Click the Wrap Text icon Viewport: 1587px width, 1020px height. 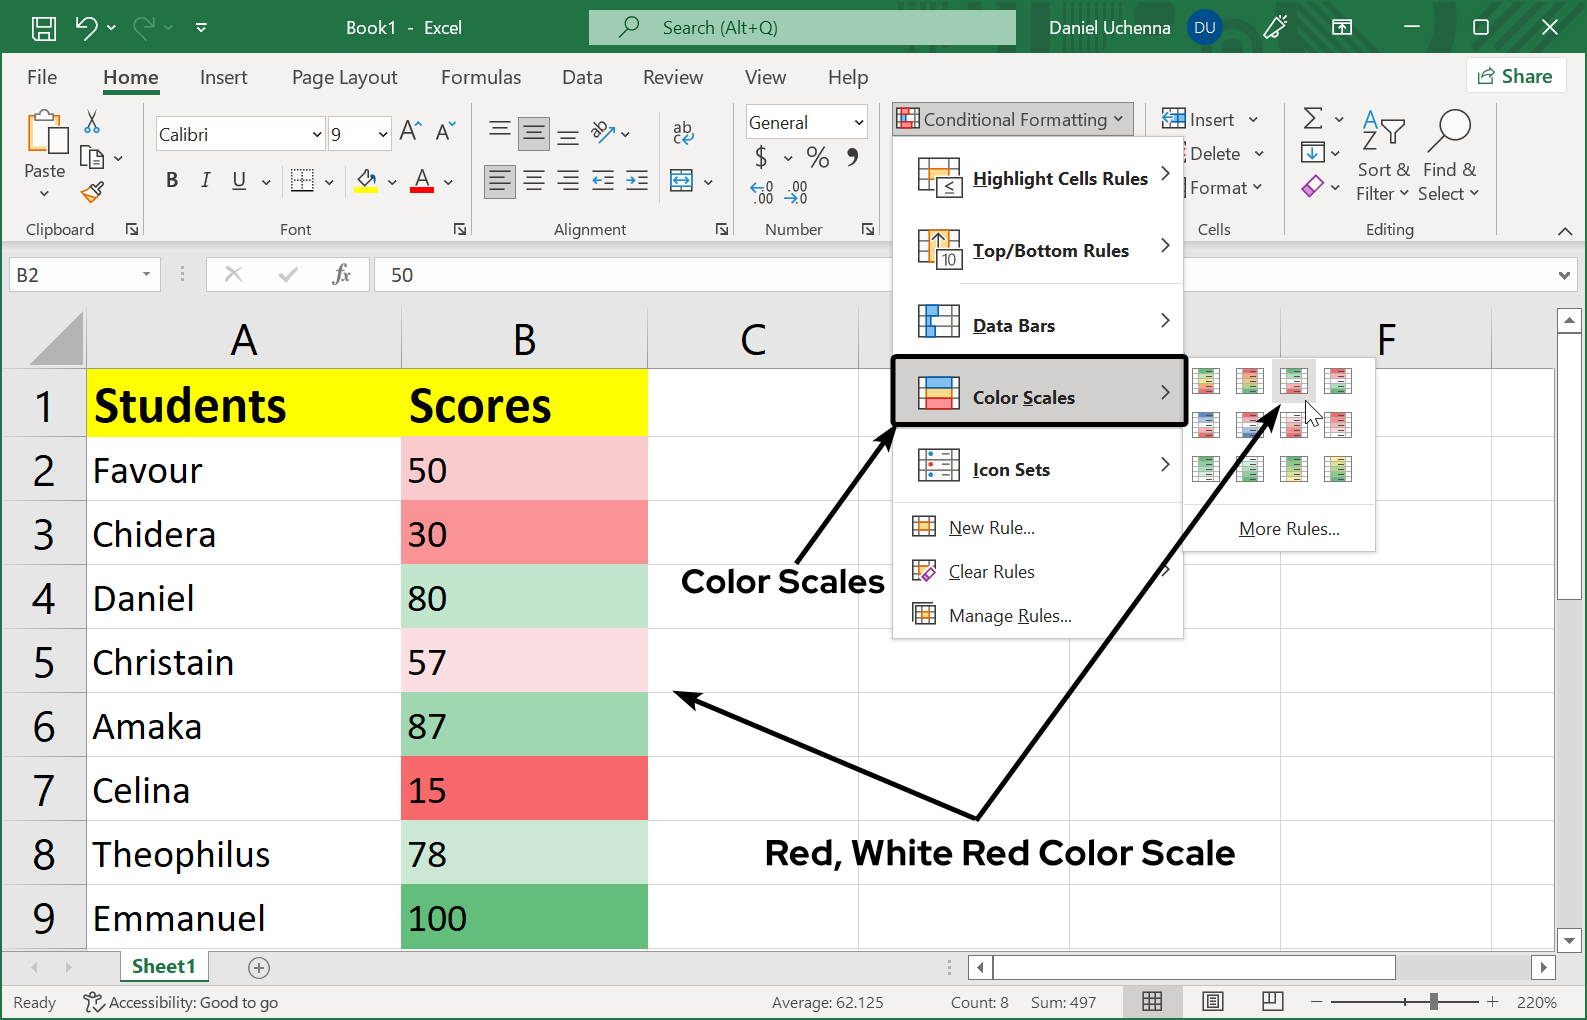coord(684,132)
